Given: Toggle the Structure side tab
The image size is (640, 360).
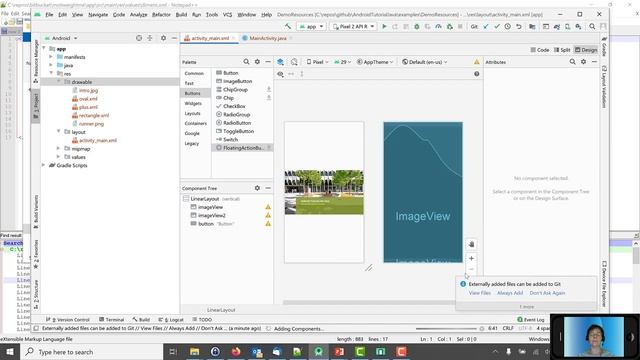Looking at the screenshot, I should pyautogui.click(x=36, y=295).
